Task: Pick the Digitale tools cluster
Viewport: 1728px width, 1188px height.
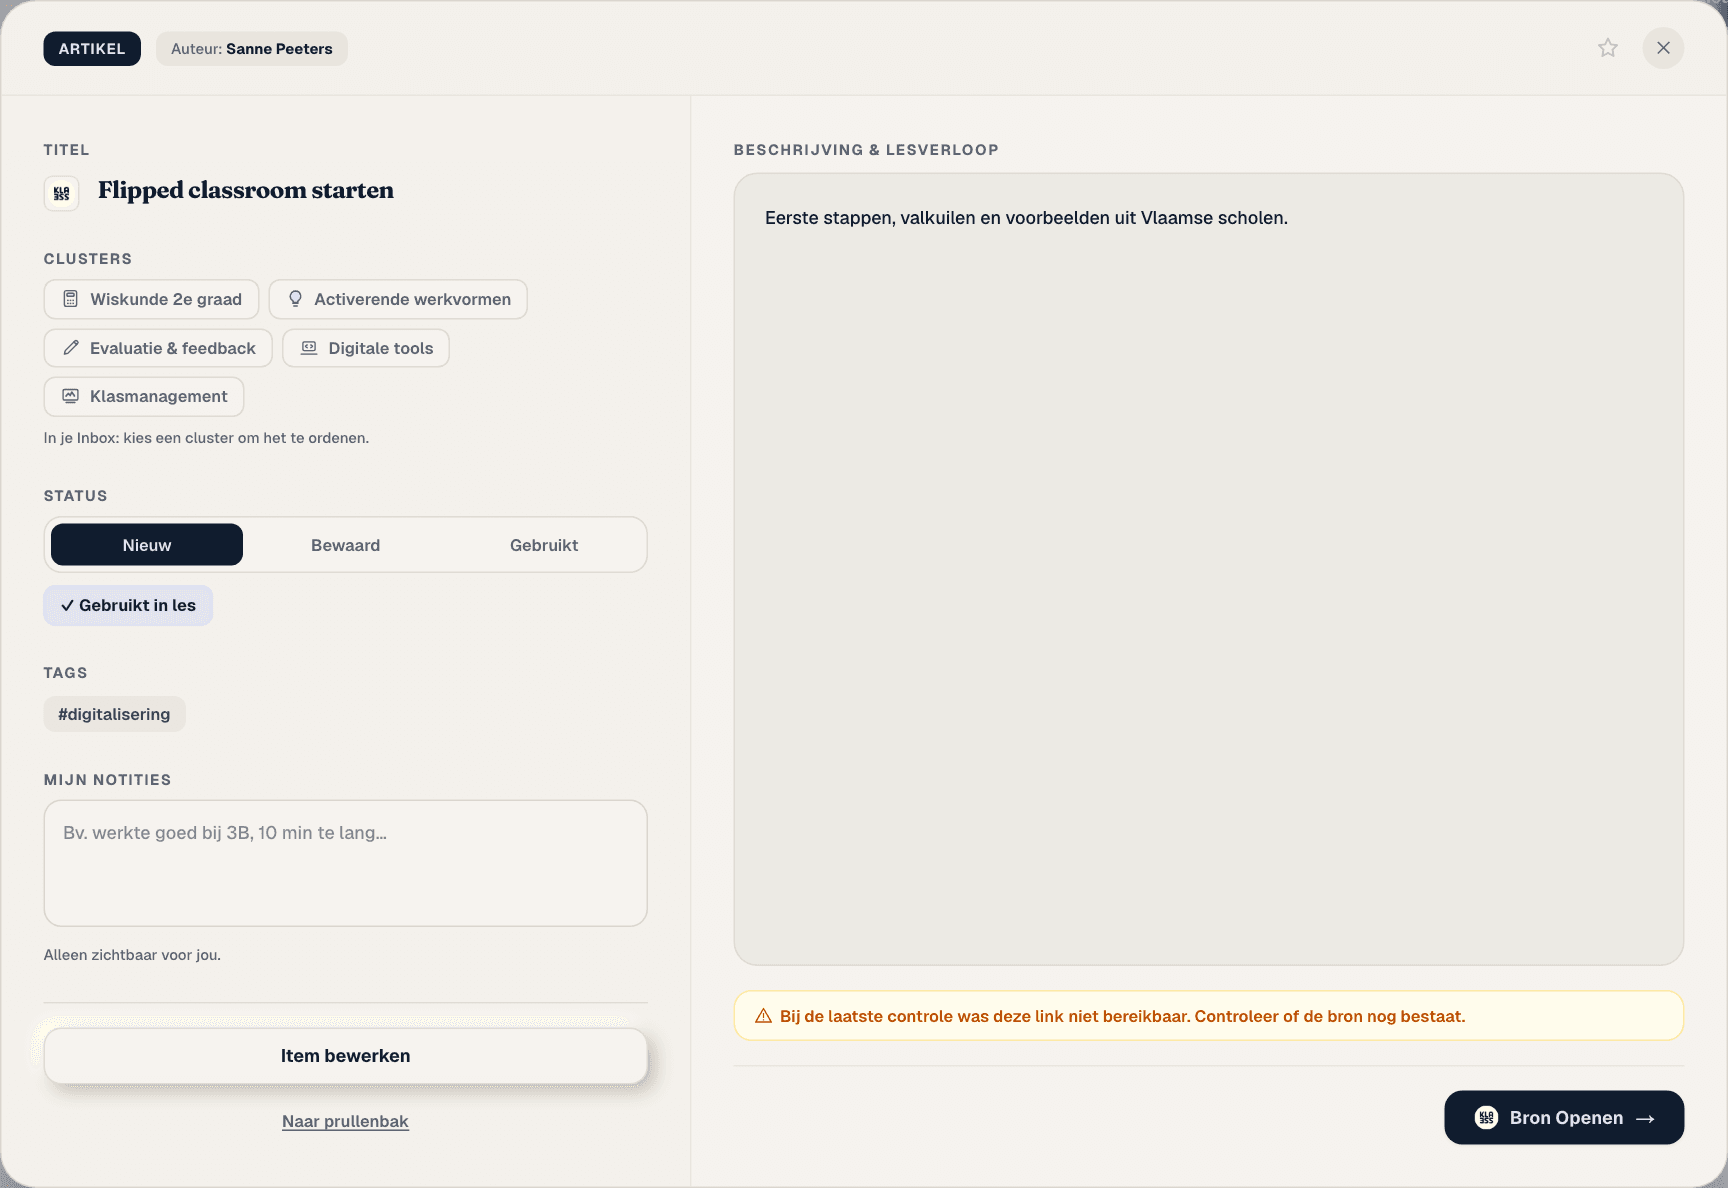Action: [366, 348]
